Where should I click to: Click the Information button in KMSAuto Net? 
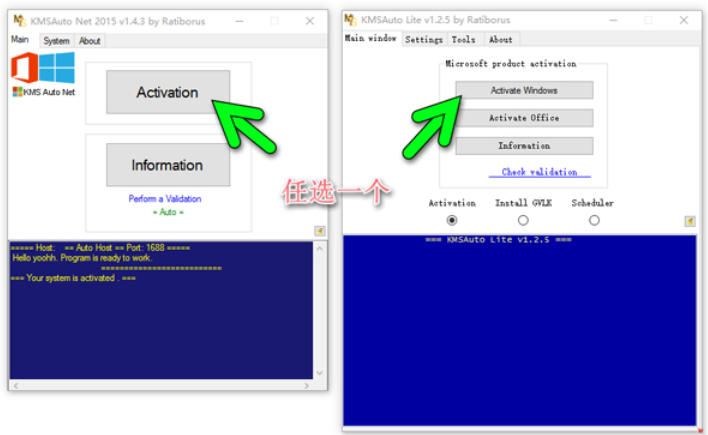(168, 165)
